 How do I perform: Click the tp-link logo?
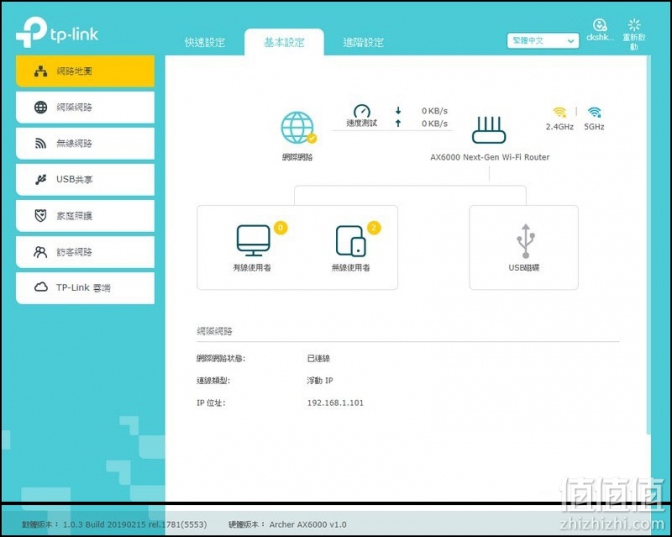57,32
